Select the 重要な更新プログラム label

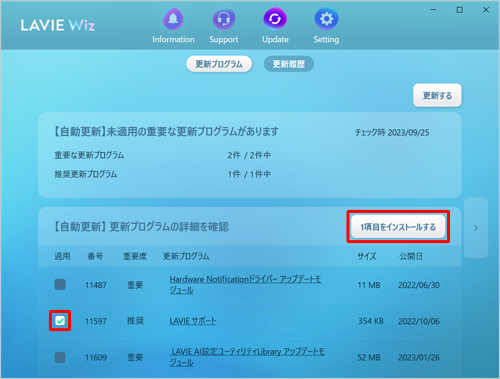coord(89,155)
